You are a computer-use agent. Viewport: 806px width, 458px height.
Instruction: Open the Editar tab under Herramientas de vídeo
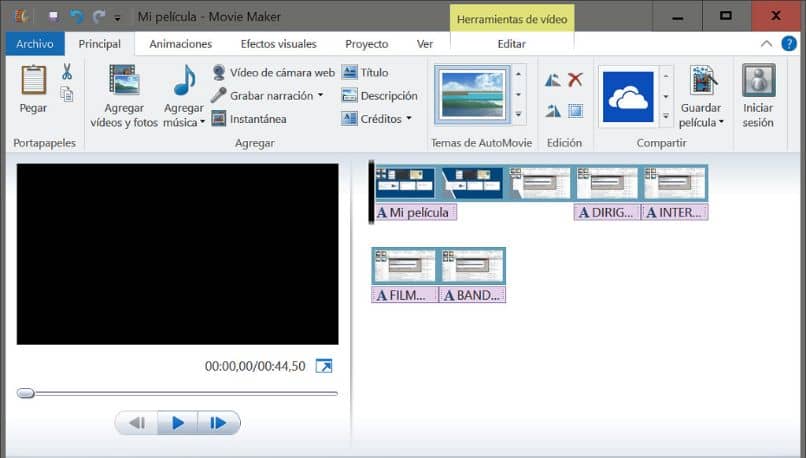pos(511,44)
